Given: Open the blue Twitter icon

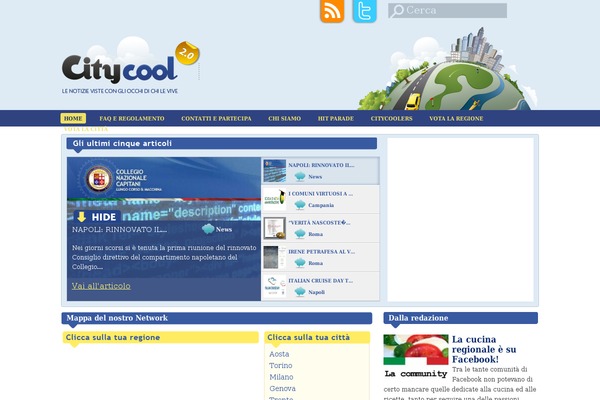Looking at the screenshot, I should 364,11.
